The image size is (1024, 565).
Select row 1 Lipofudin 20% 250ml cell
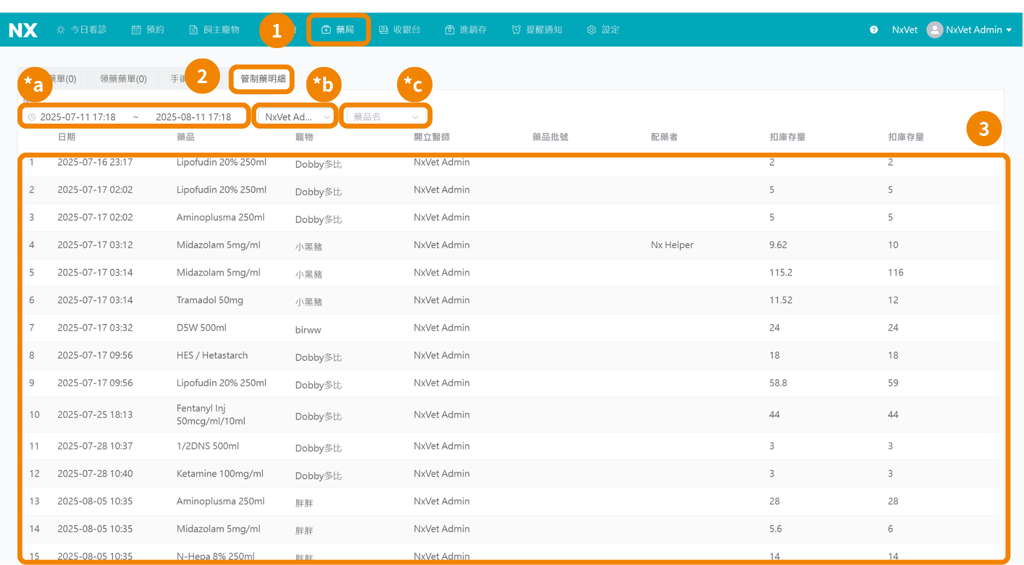coord(221,162)
